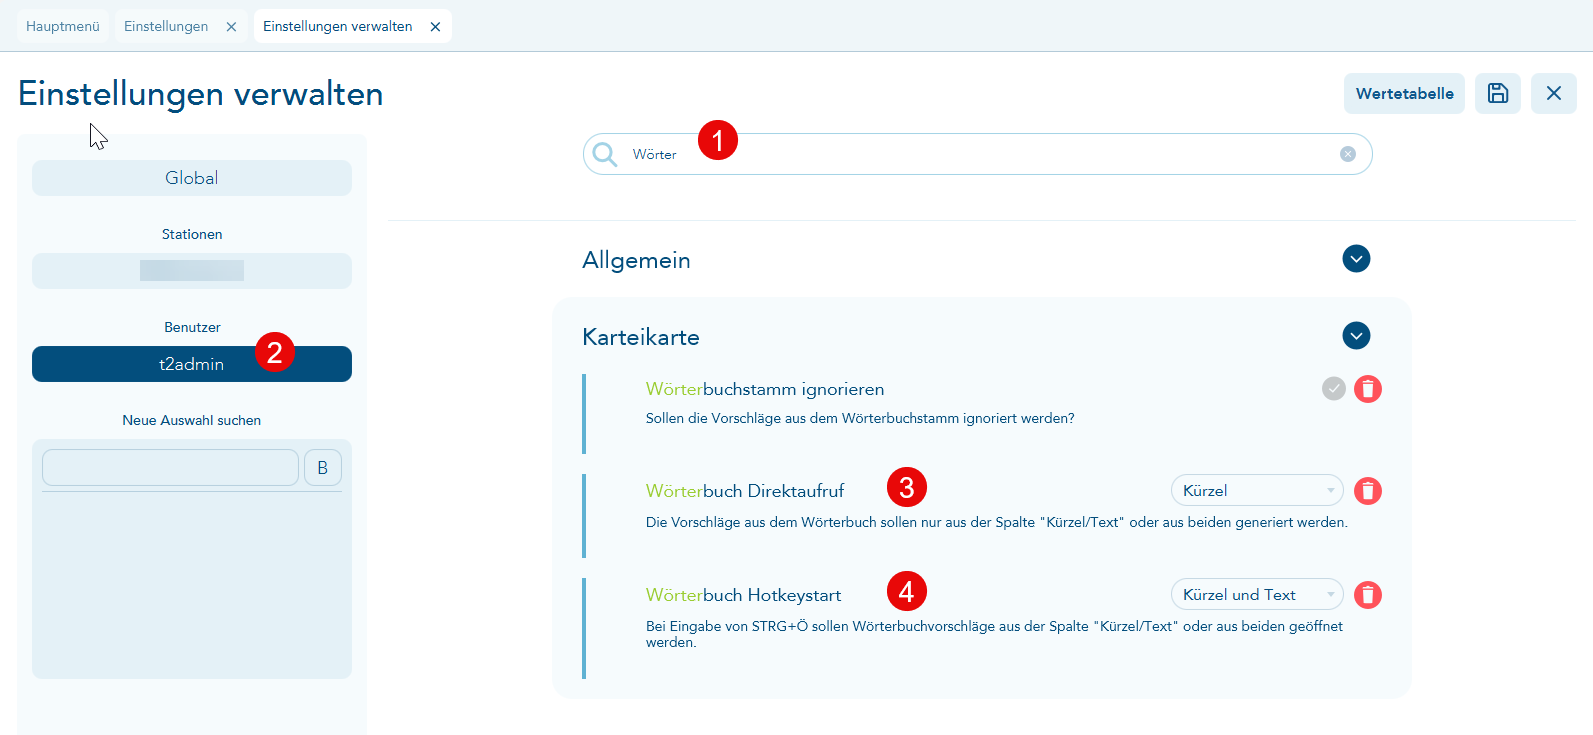Image resolution: width=1593 pixels, height=735 pixels.
Task: Click the save diskette icon
Action: (x=1497, y=93)
